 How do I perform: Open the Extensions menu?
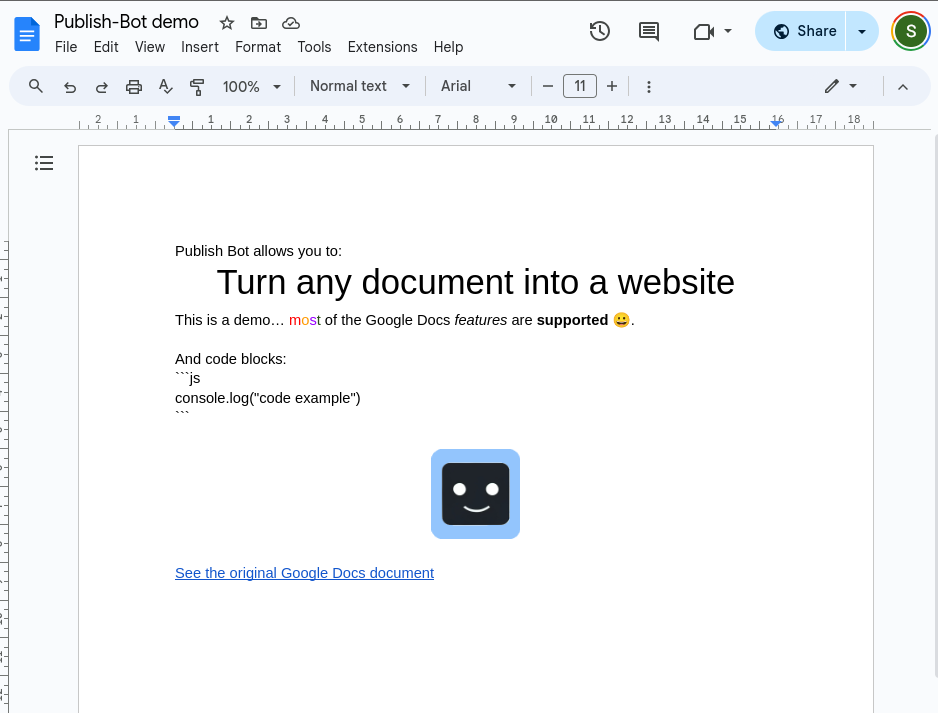click(x=382, y=47)
